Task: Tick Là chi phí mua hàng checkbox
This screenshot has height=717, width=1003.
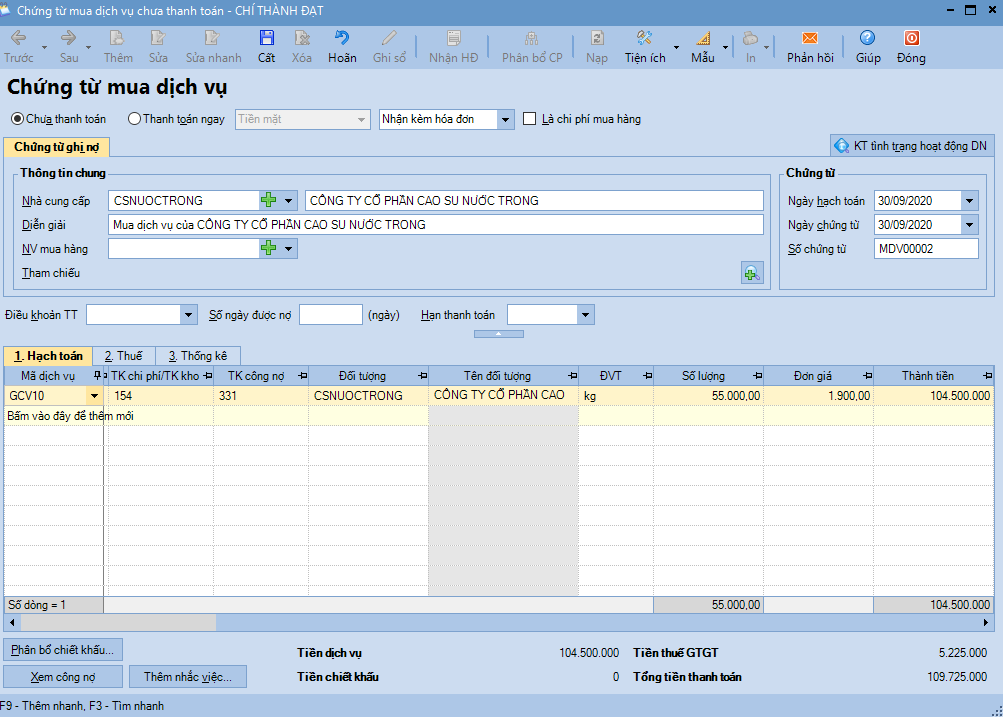Action: pyautogui.click(x=530, y=119)
